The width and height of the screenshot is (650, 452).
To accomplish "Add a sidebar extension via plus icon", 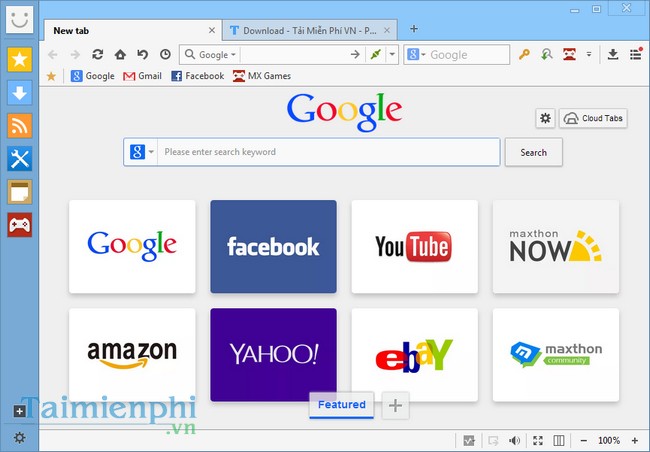I will (19, 411).
